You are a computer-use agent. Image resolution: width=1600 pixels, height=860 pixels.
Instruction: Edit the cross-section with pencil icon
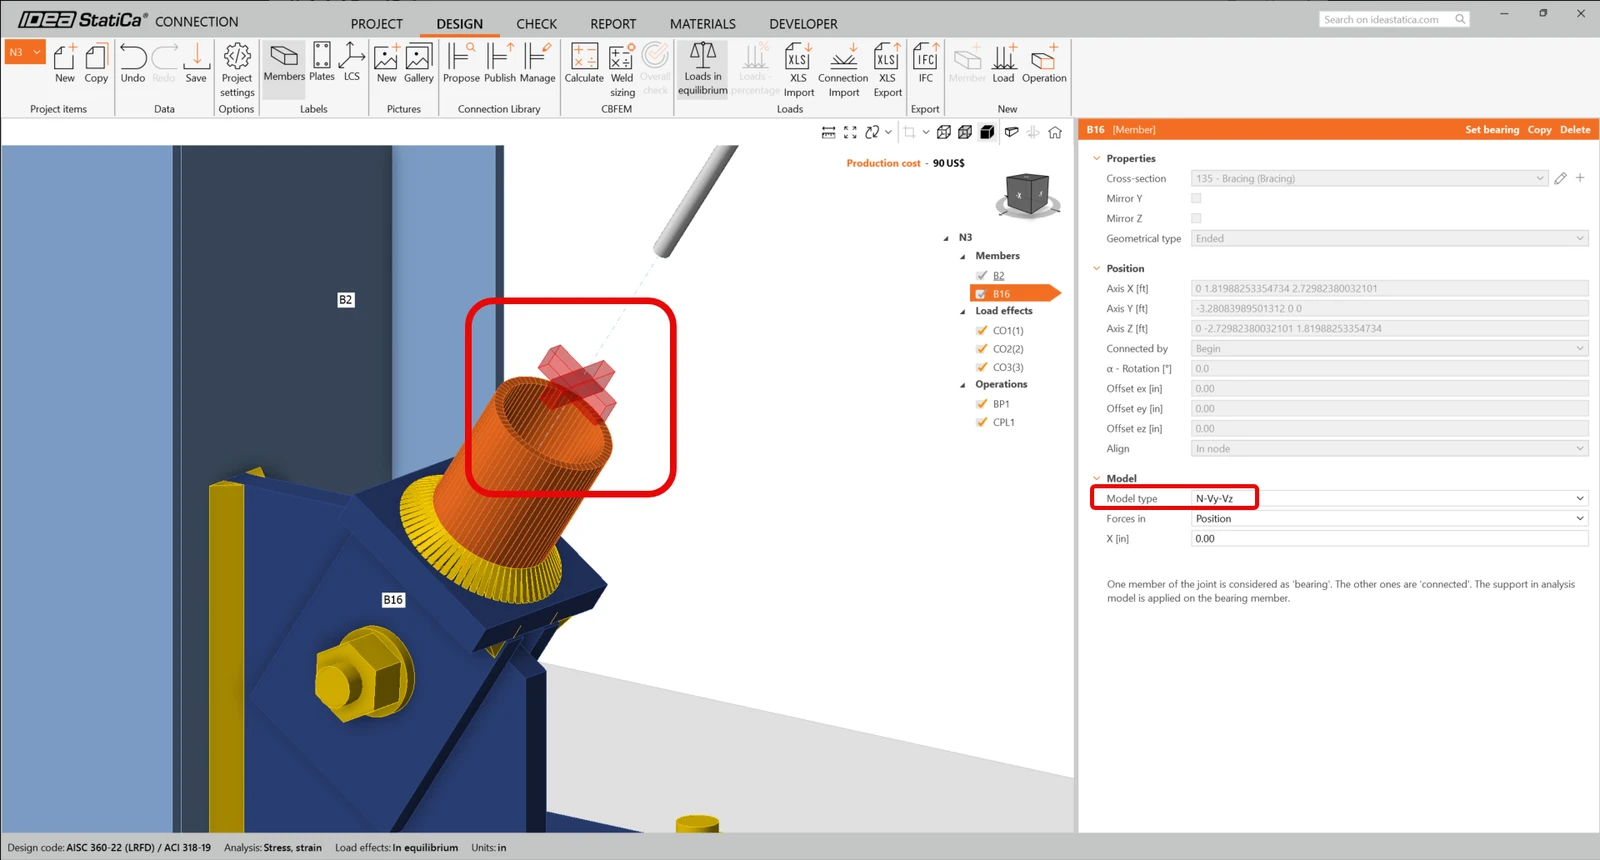tap(1560, 178)
